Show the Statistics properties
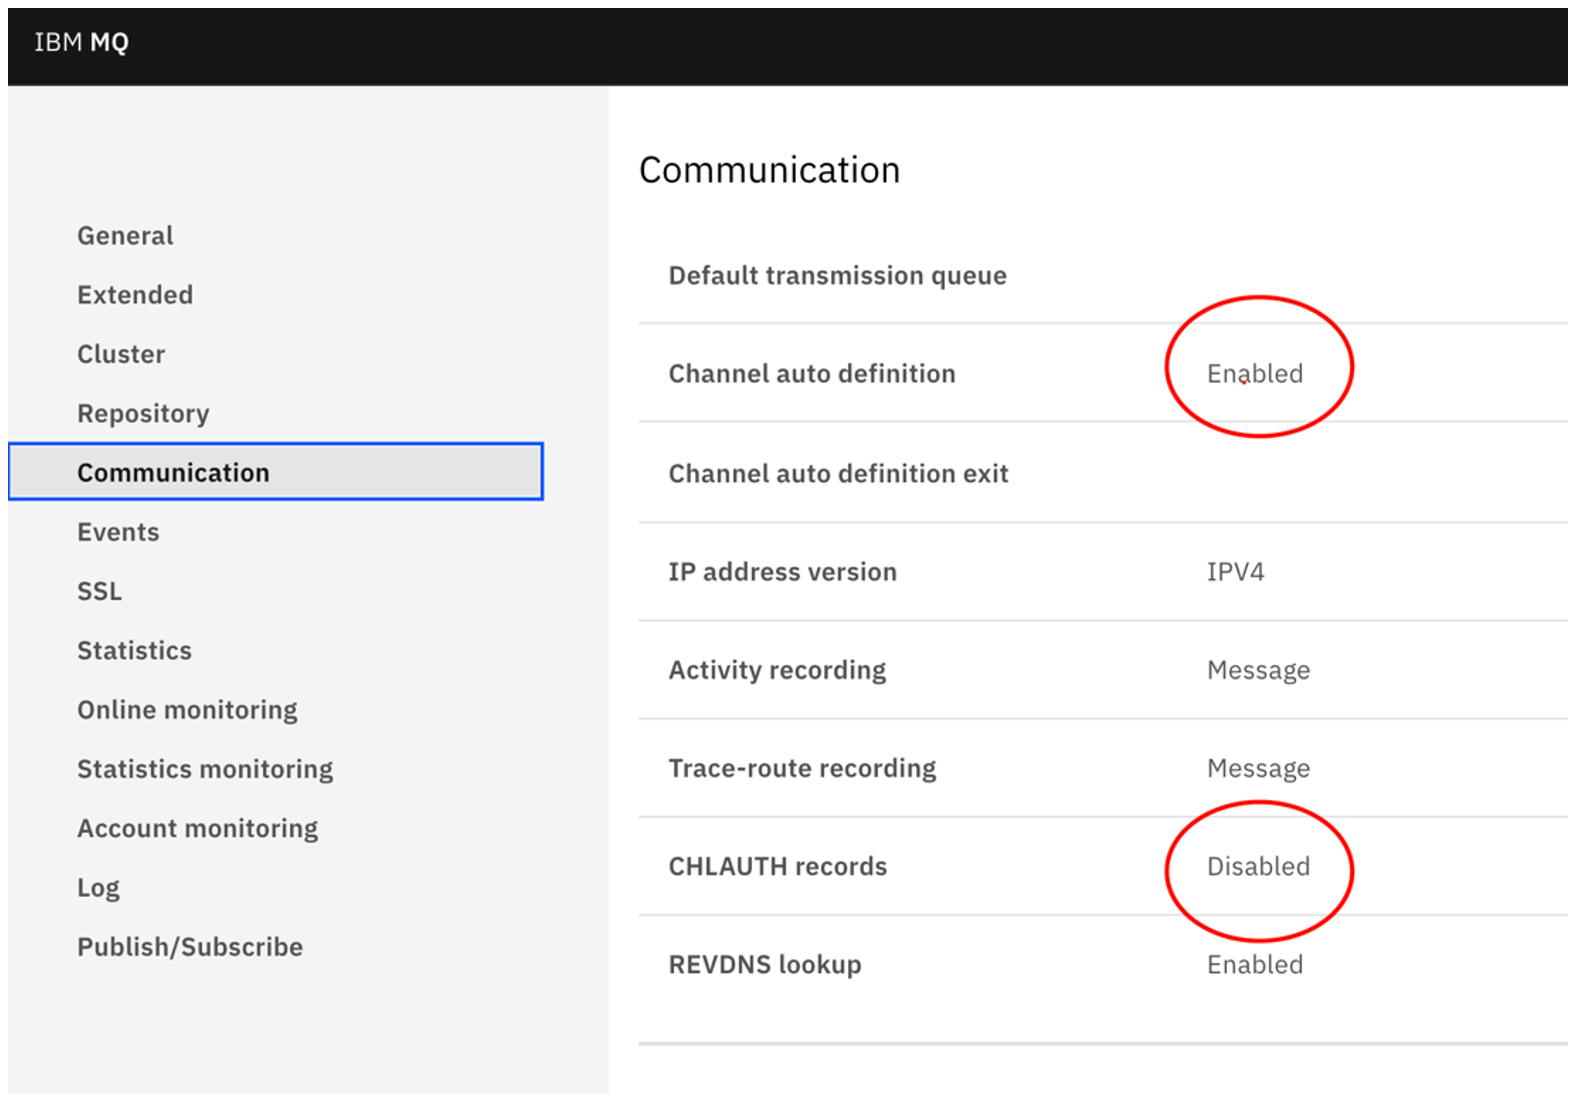Screen dimensions: 1574x1106 [x=134, y=650]
